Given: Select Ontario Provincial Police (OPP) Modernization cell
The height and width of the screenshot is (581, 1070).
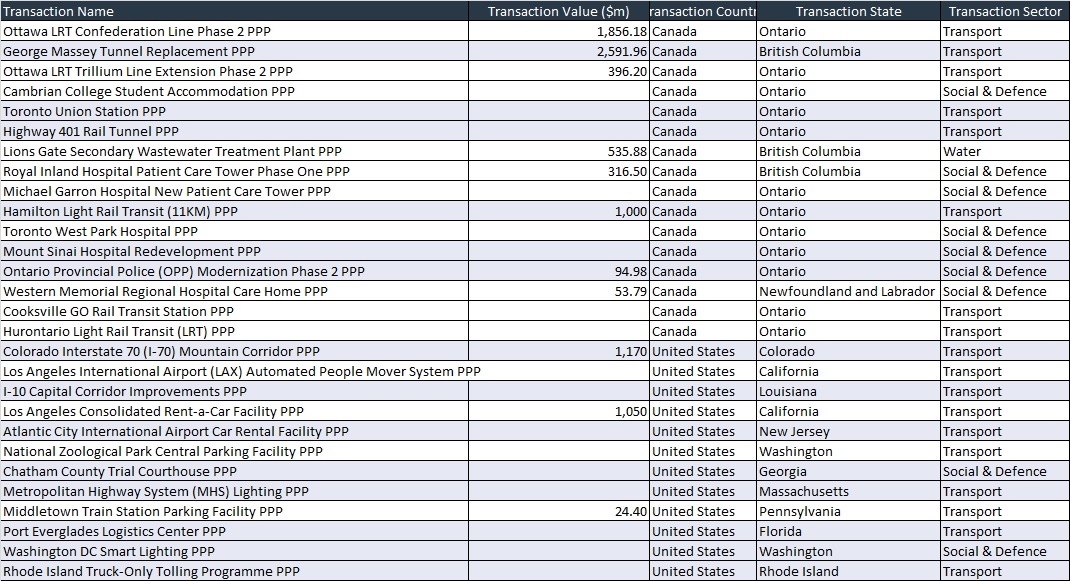Looking at the screenshot, I should (x=234, y=271).
